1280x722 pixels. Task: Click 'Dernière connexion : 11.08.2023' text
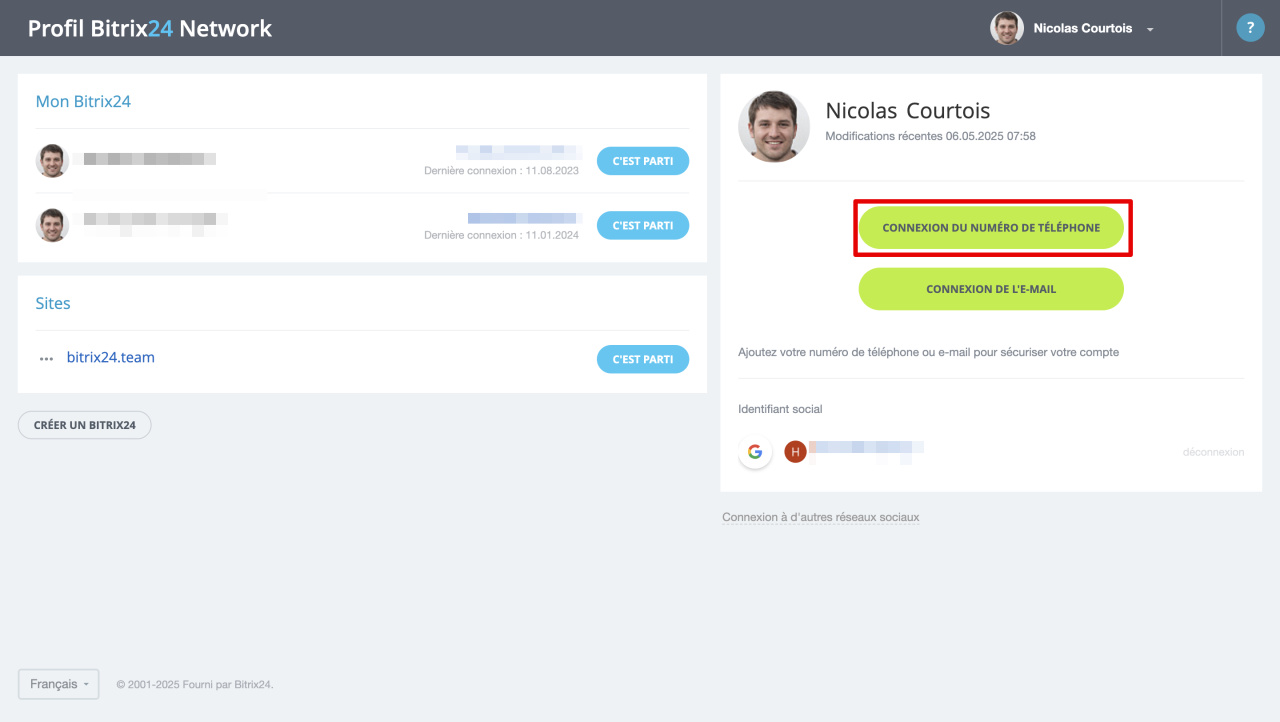[x=501, y=171]
